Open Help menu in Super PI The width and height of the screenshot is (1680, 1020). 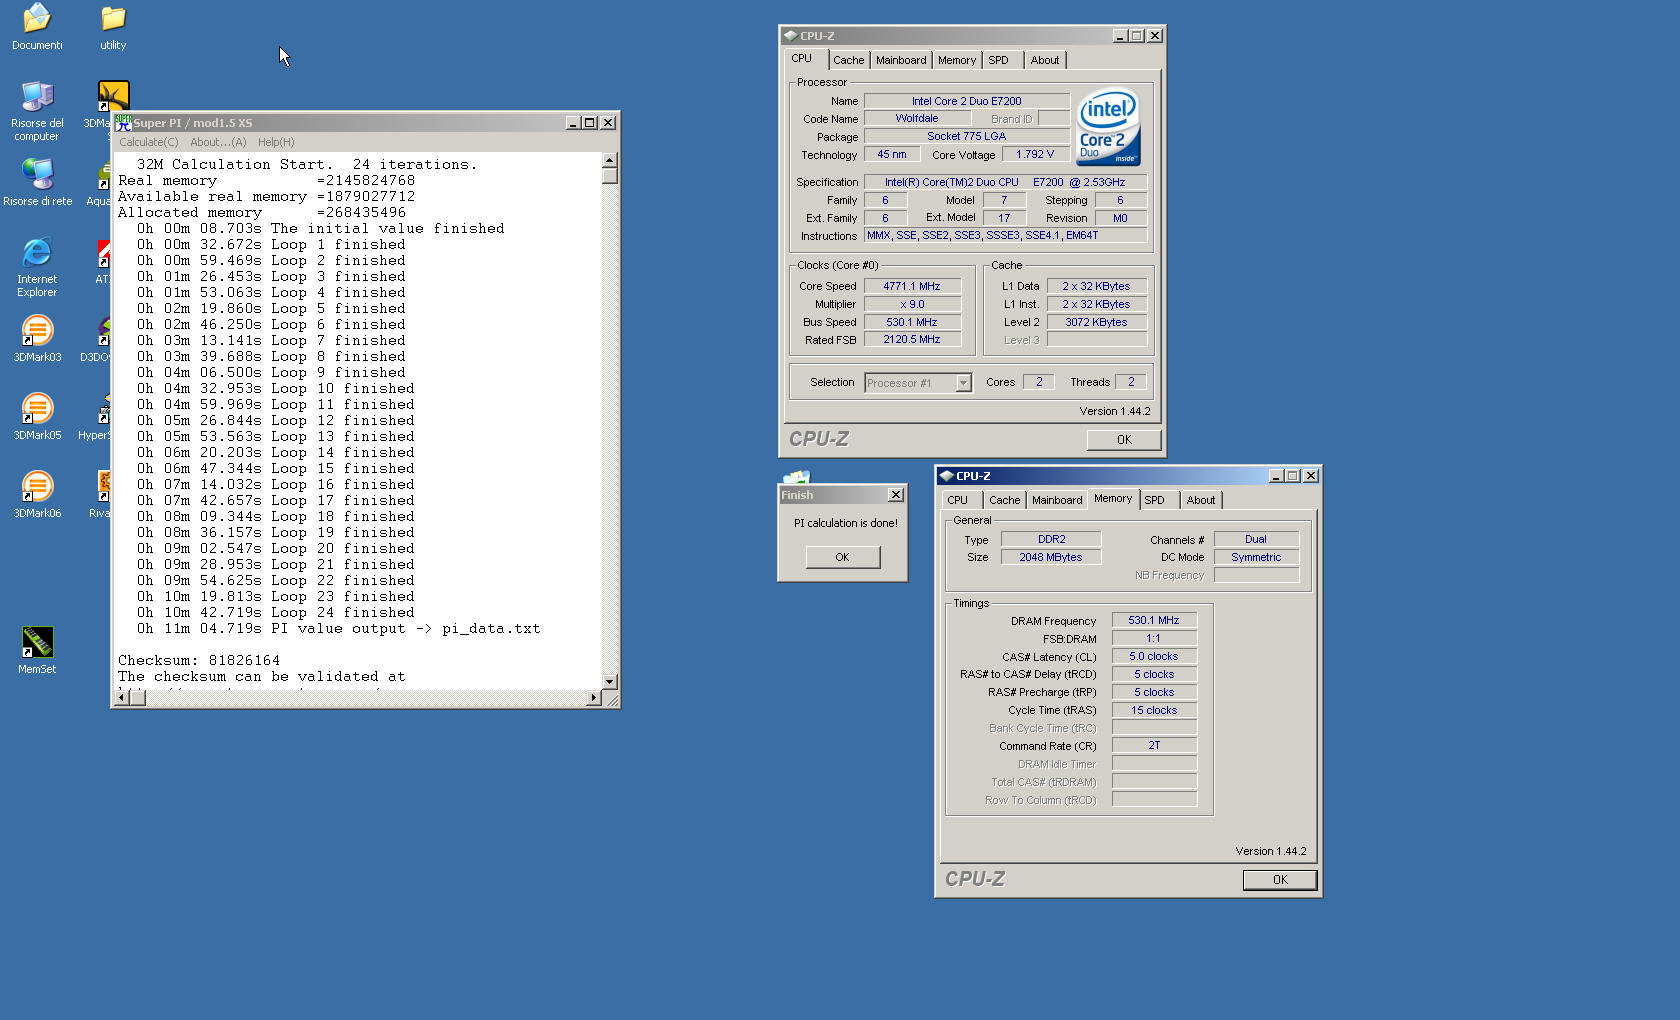tap(276, 142)
